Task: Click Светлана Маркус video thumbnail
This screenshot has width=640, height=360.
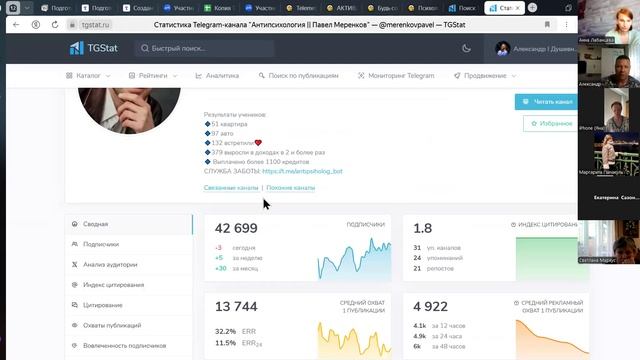Action: [609, 242]
